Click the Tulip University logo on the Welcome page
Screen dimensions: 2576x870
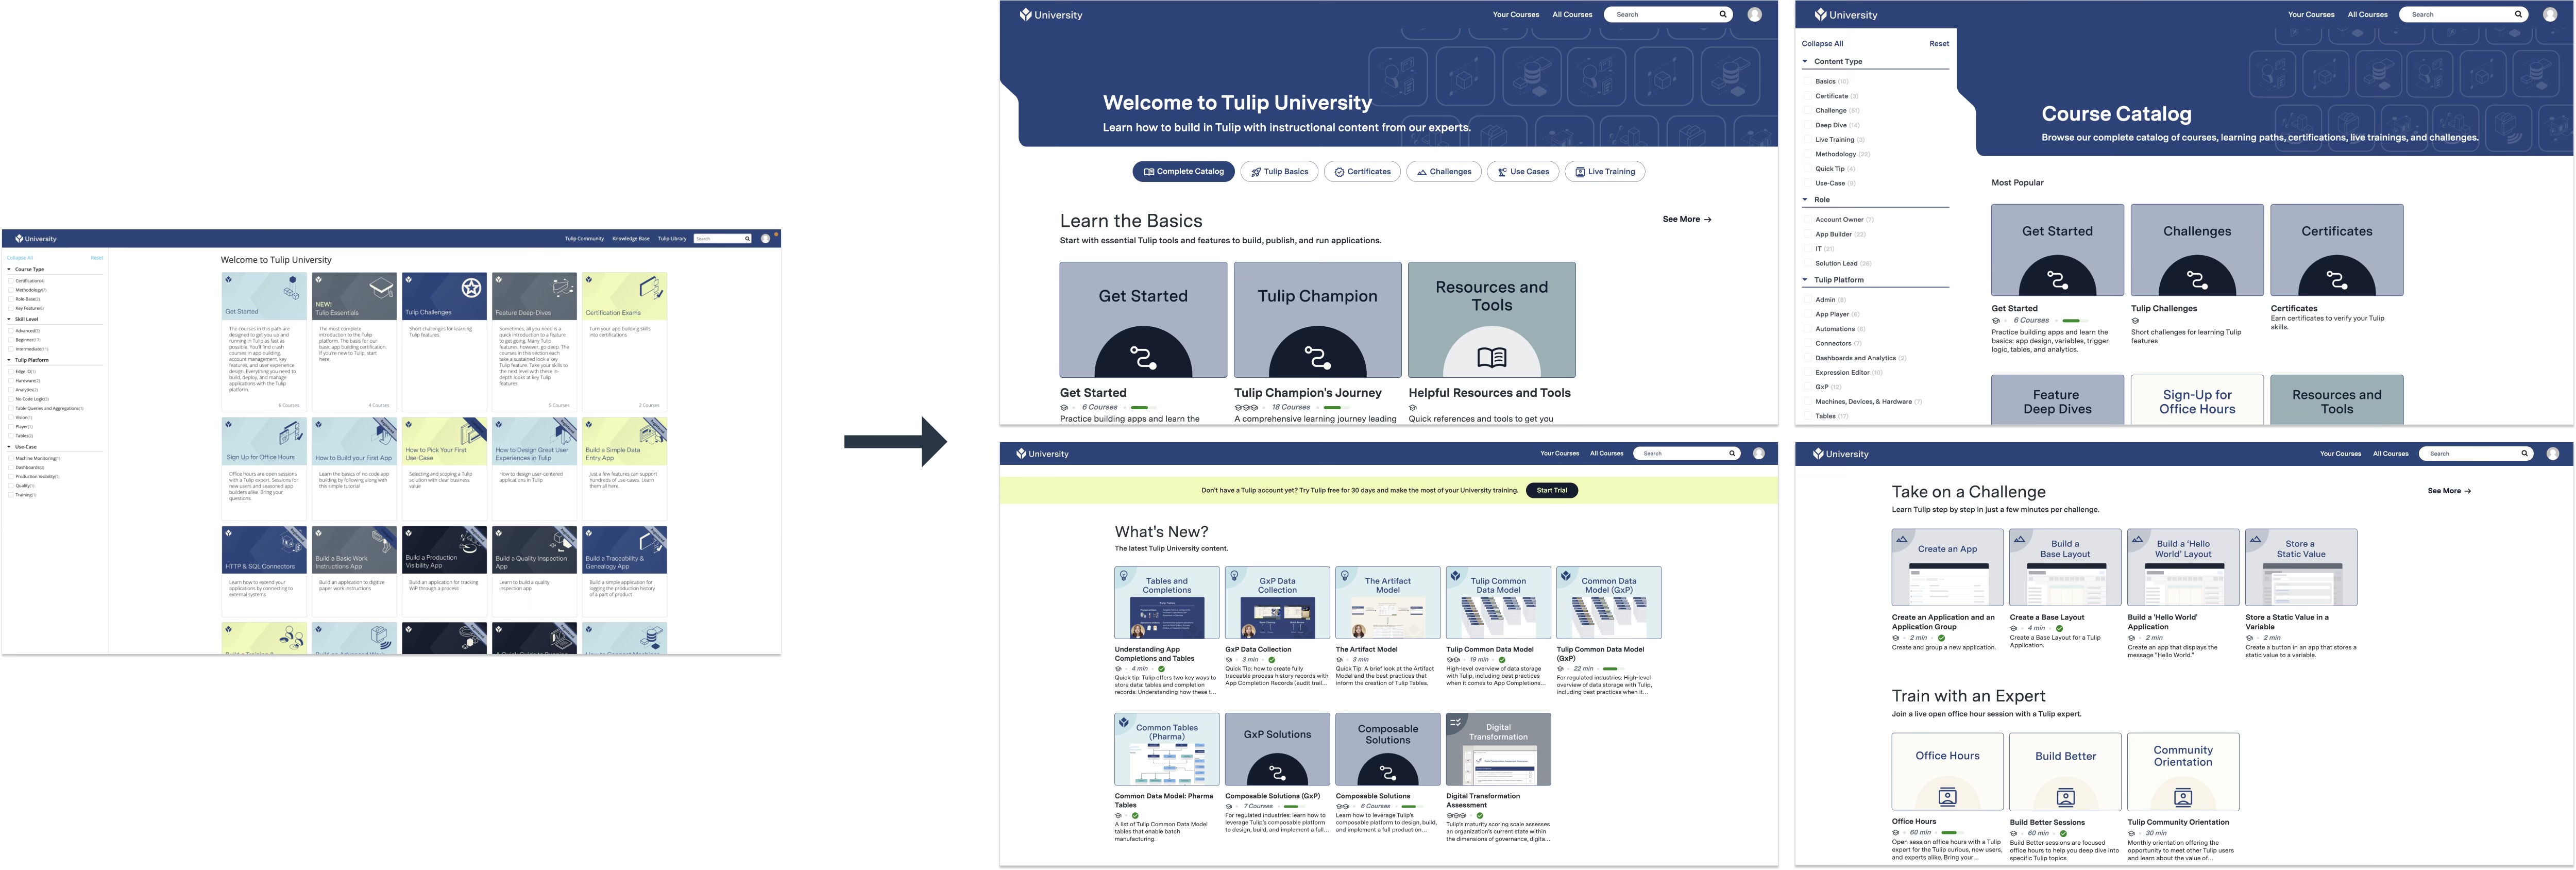pos(1050,15)
